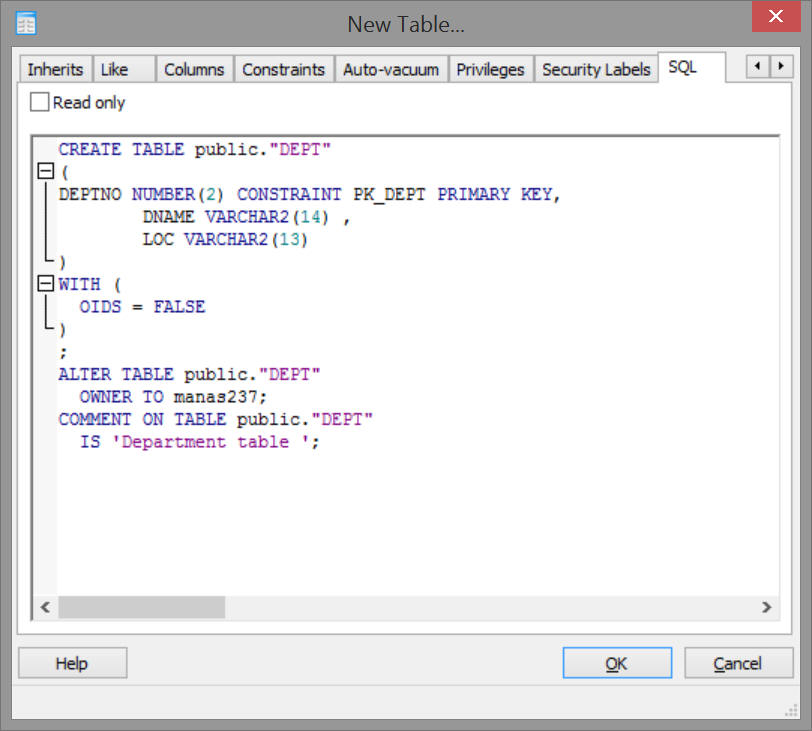
Task: Cancel the new table dialog
Action: pyautogui.click(x=737, y=663)
